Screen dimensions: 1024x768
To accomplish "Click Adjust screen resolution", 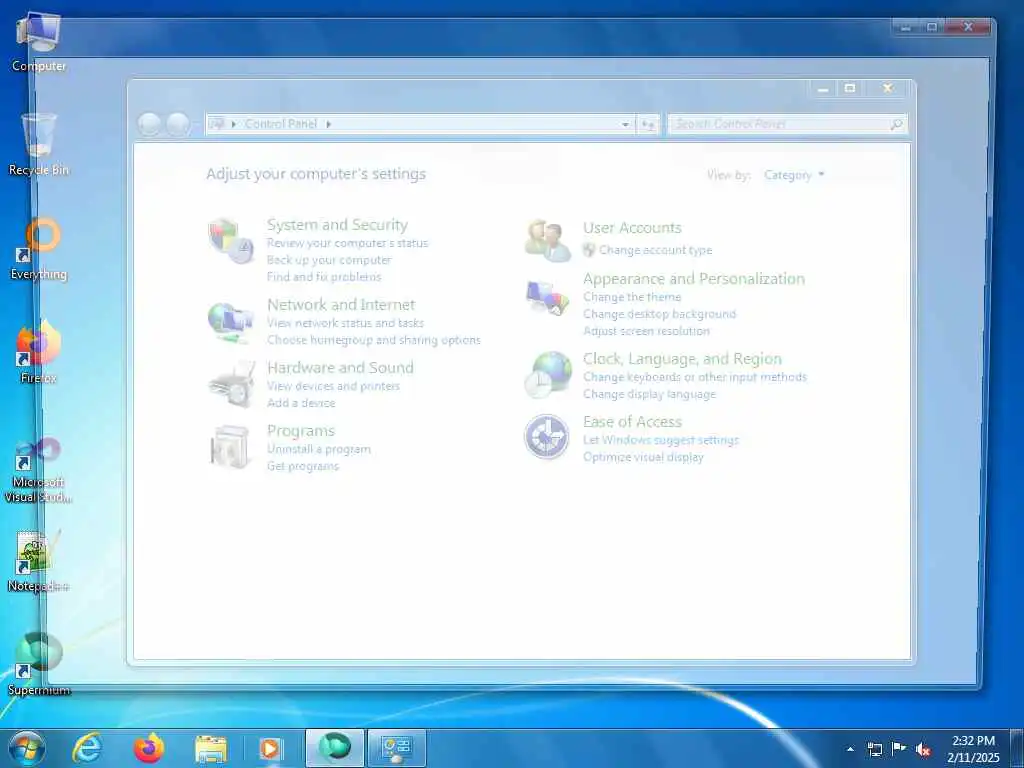I will coord(647,331).
